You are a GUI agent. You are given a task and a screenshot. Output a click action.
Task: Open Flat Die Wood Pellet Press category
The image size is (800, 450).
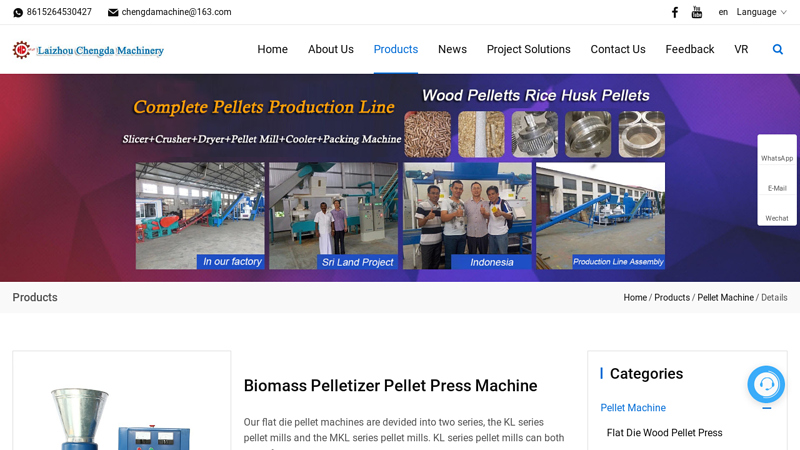(664, 433)
